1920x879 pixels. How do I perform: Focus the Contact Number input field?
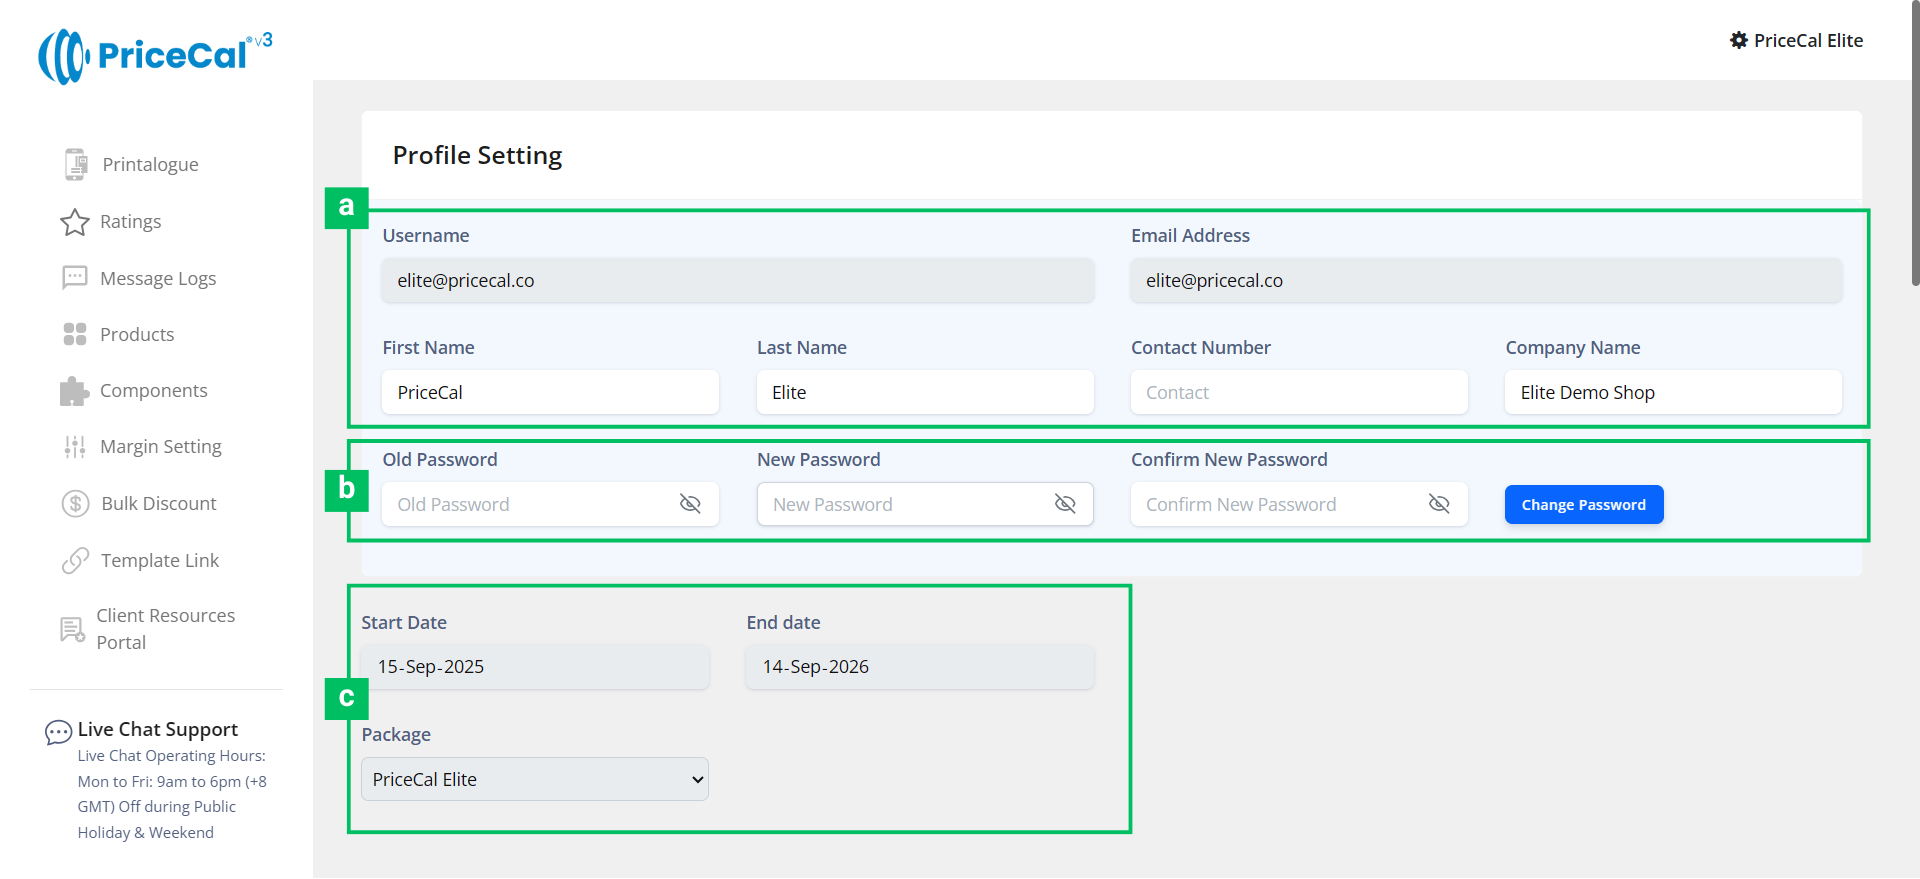[1298, 393]
